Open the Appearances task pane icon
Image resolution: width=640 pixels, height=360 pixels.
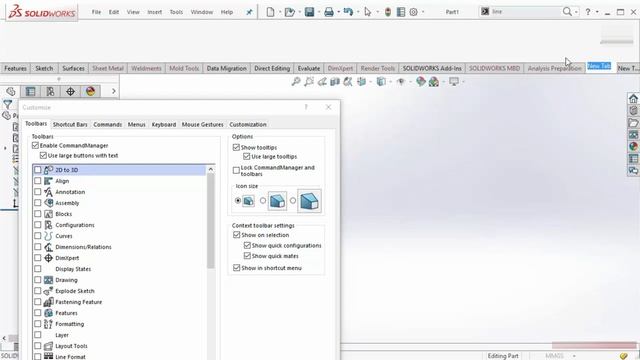click(x=633, y=146)
